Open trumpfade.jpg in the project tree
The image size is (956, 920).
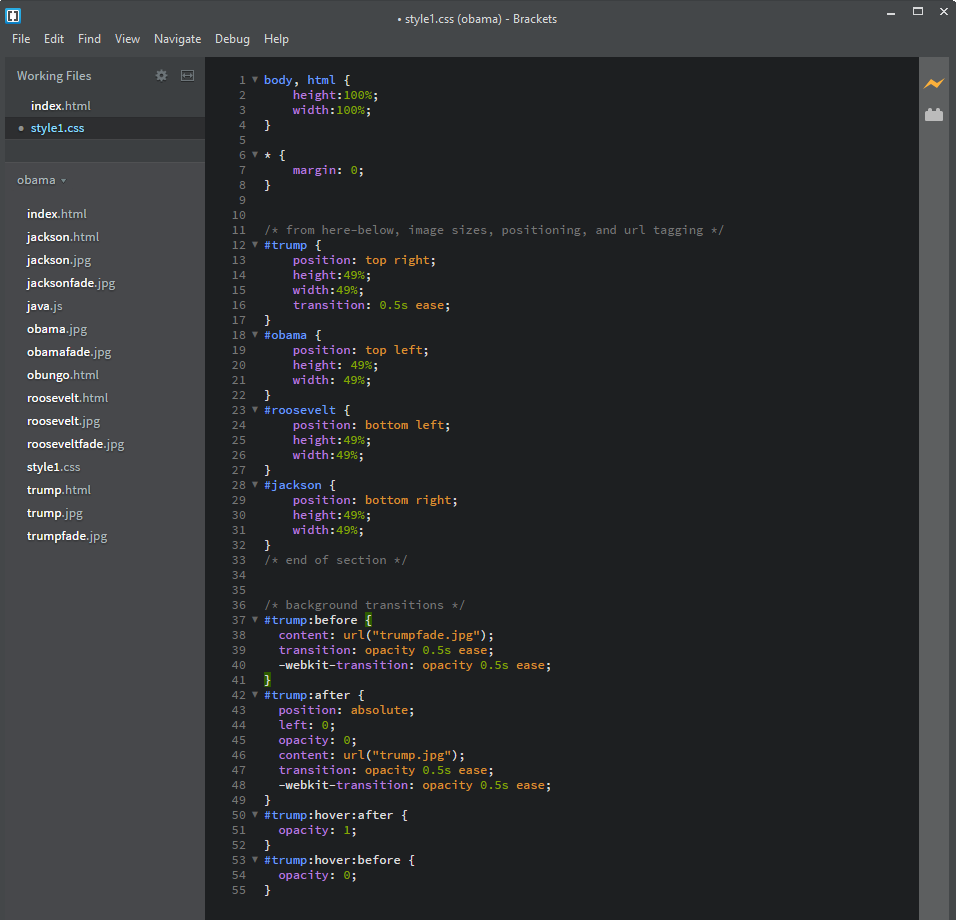point(67,536)
